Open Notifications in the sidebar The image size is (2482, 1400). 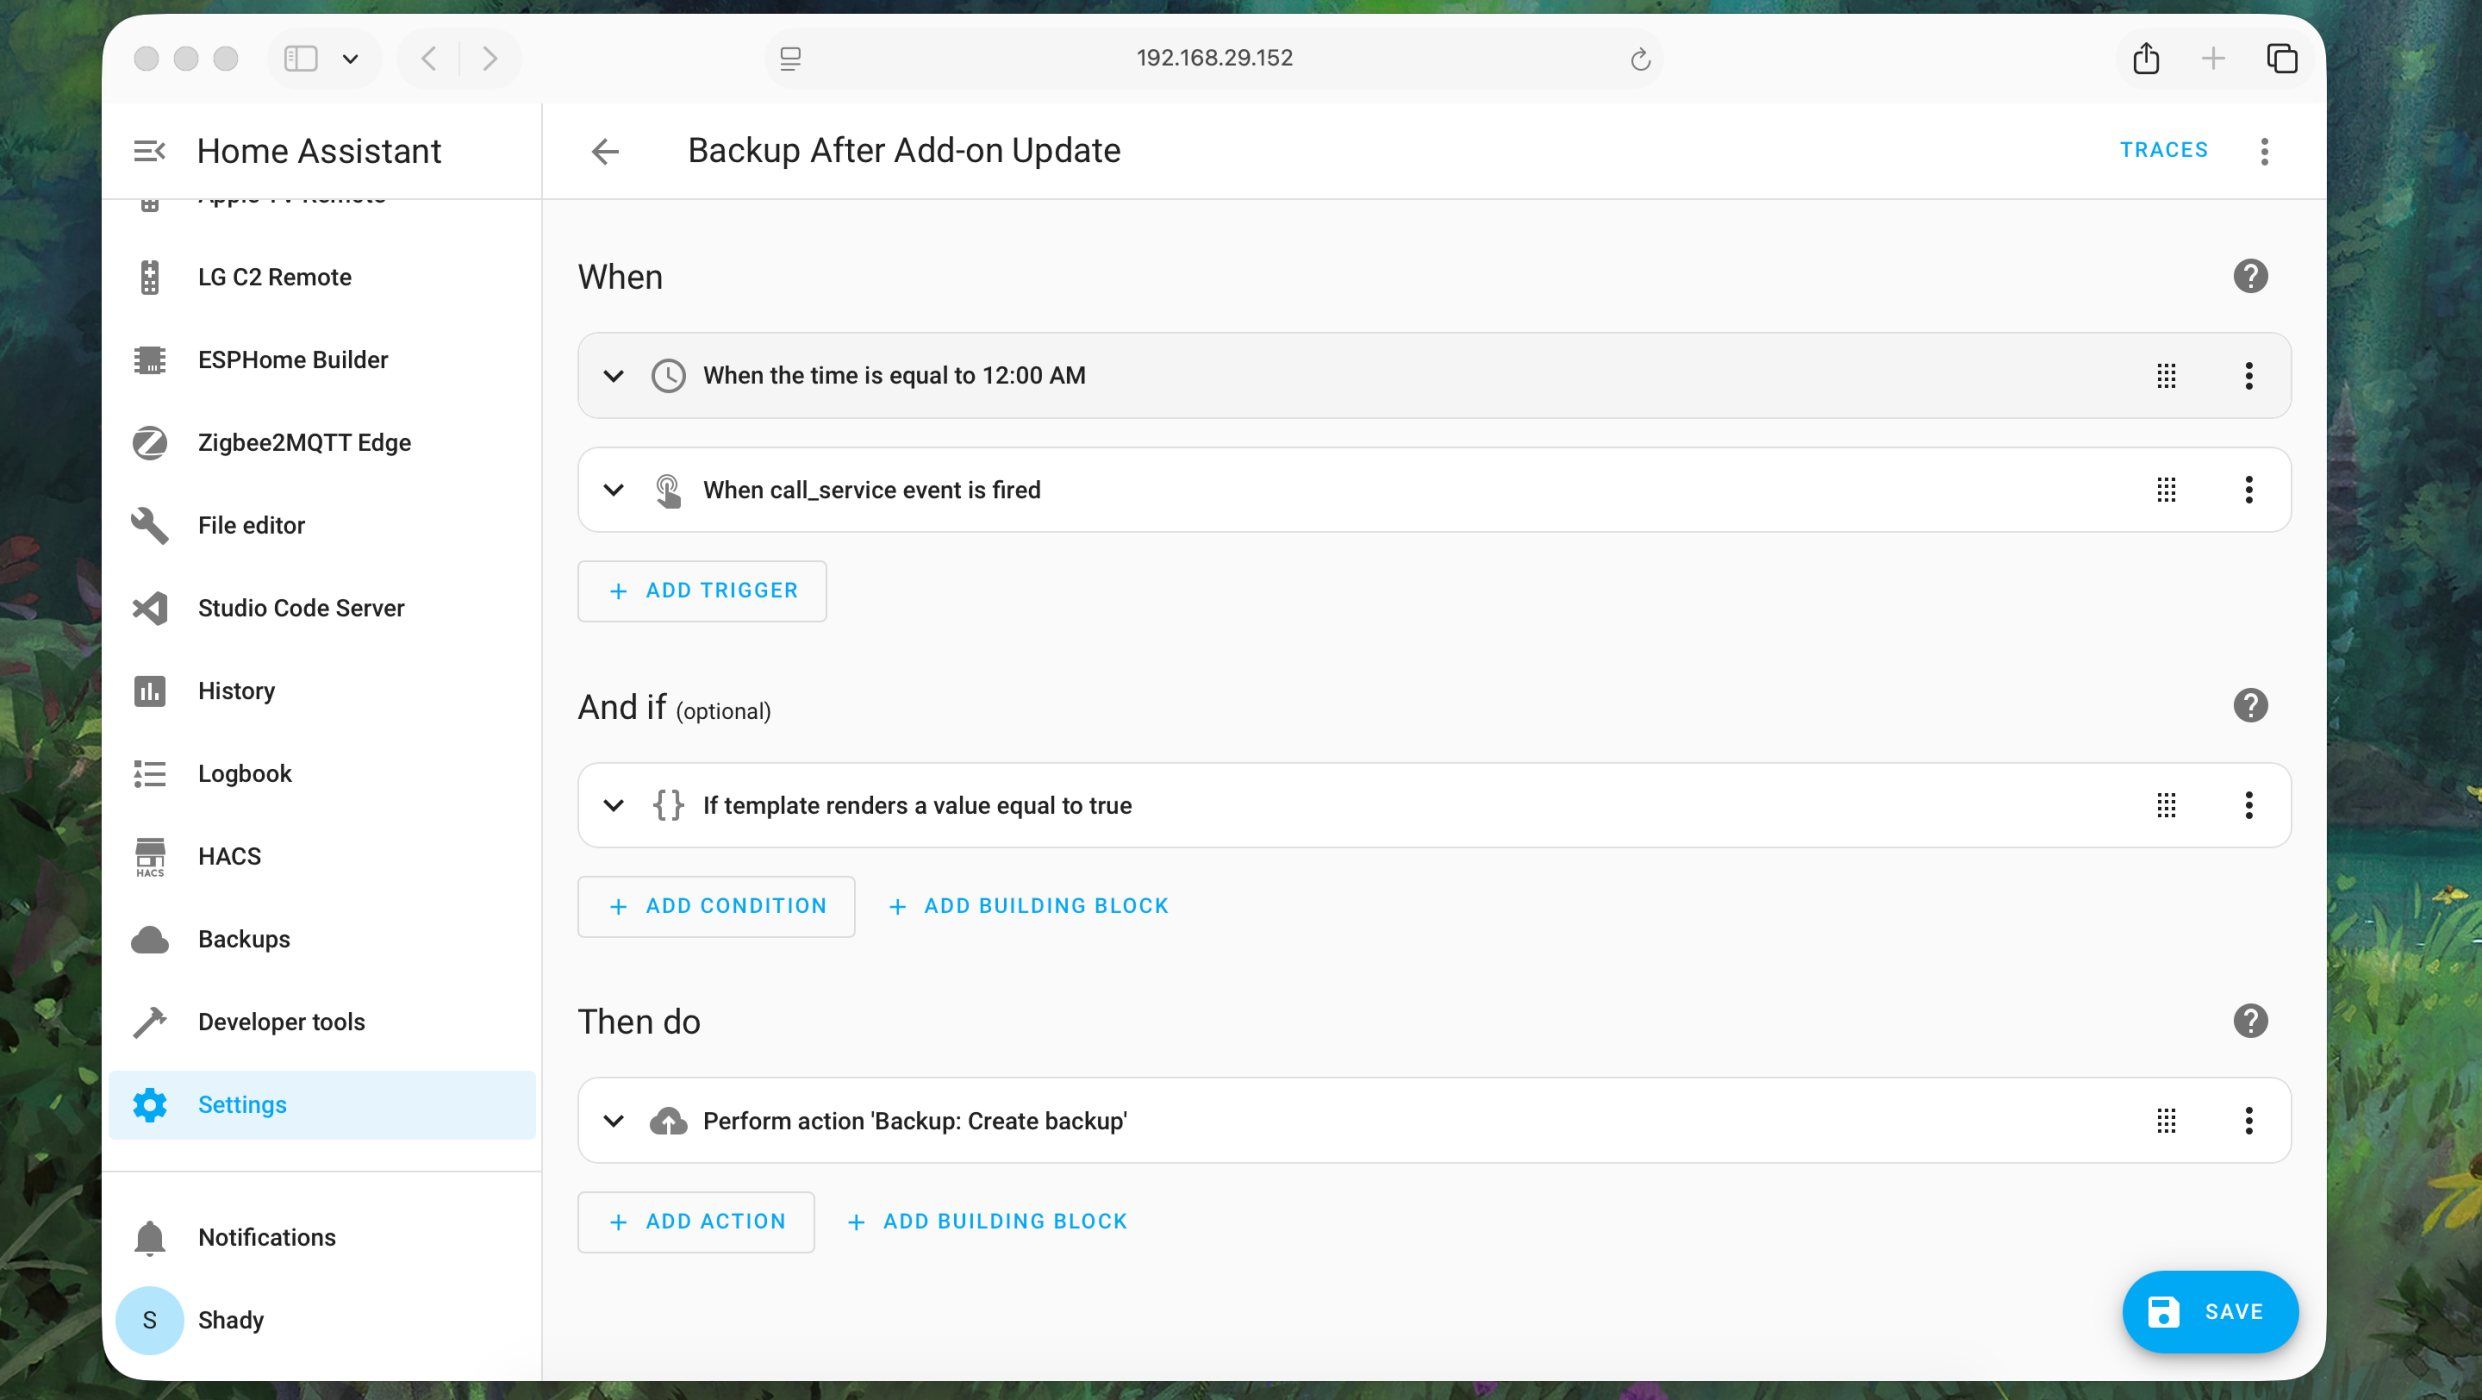tap(322, 1238)
